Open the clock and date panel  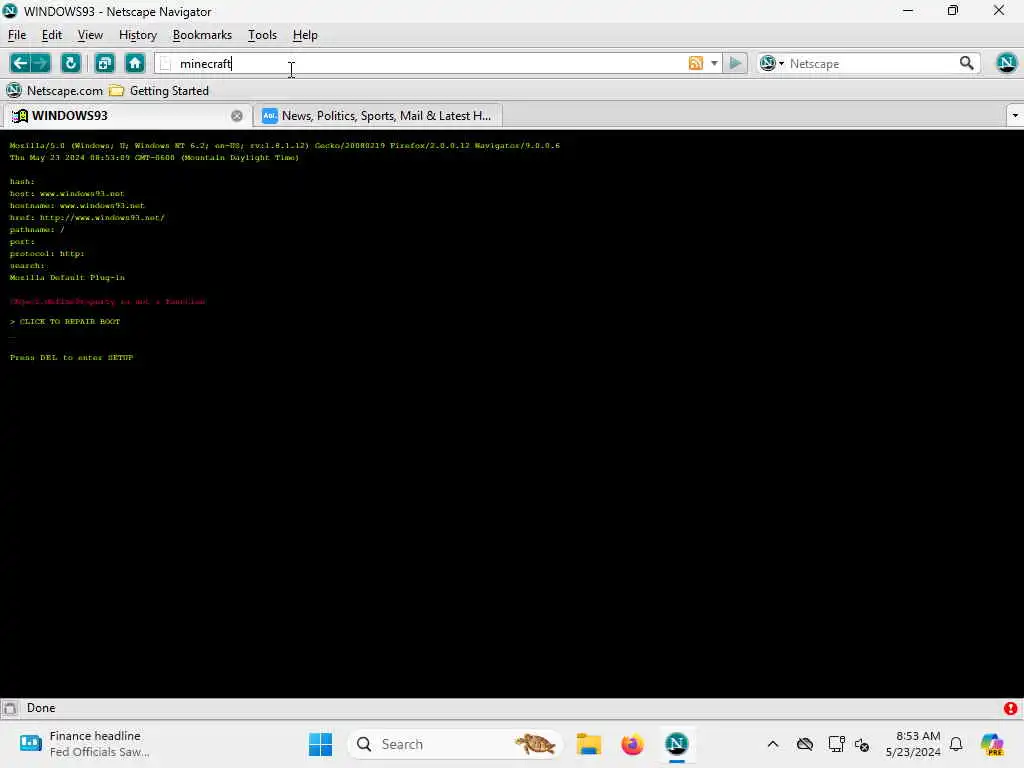click(x=913, y=744)
